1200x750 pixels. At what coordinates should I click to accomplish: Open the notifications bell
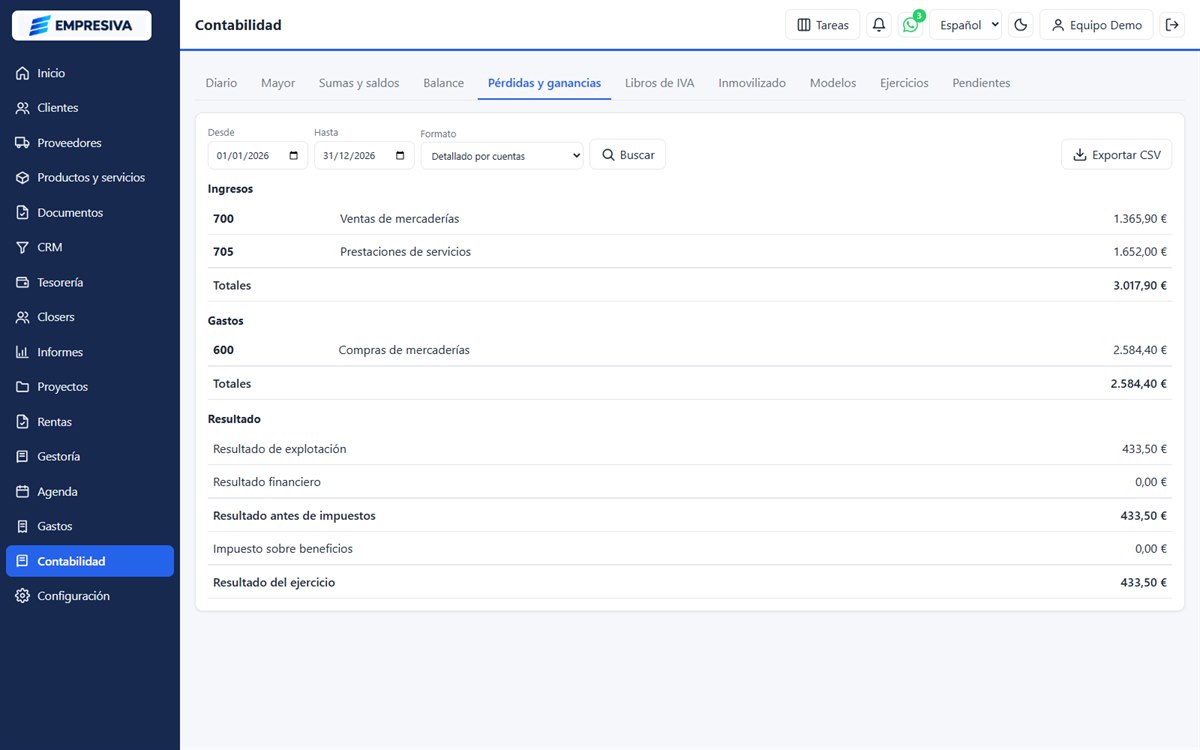tap(879, 25)
